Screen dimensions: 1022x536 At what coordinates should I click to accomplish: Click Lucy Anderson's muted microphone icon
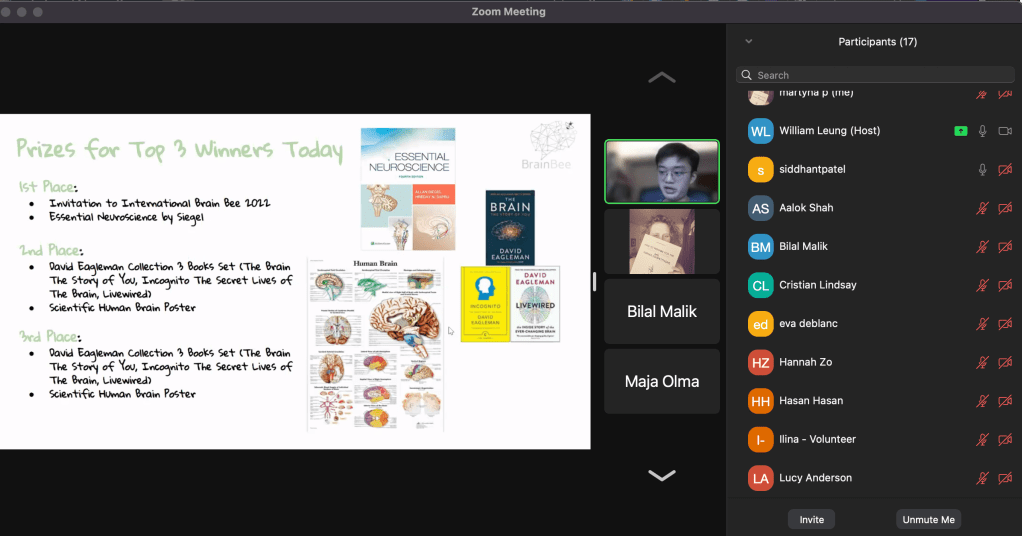point(983,478)
